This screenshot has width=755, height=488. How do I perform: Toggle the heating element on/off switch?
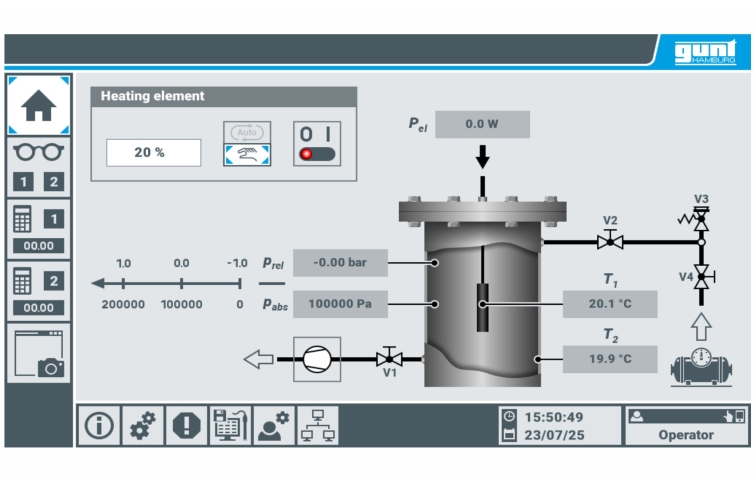(x=316, y=144)
